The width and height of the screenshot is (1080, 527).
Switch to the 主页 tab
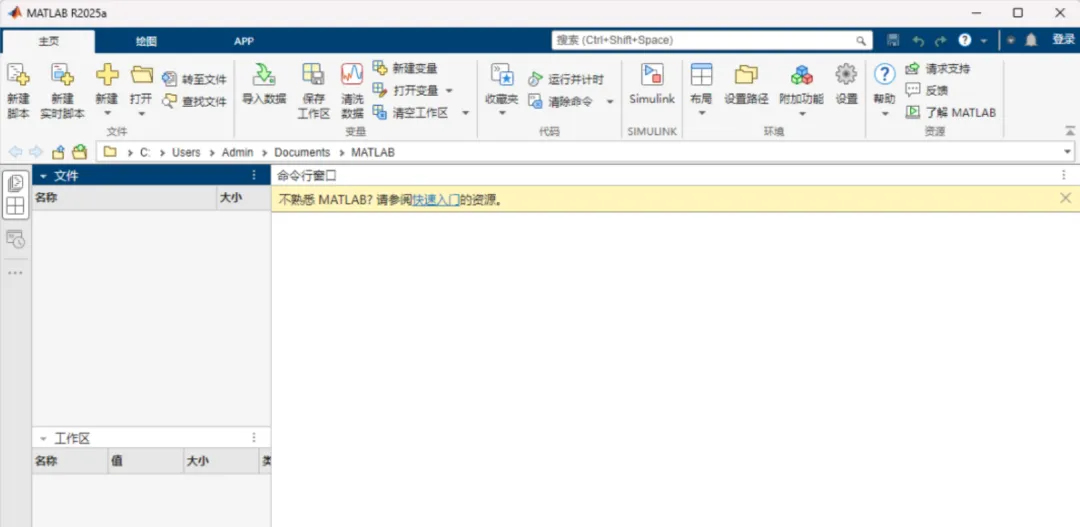[48, 41]
